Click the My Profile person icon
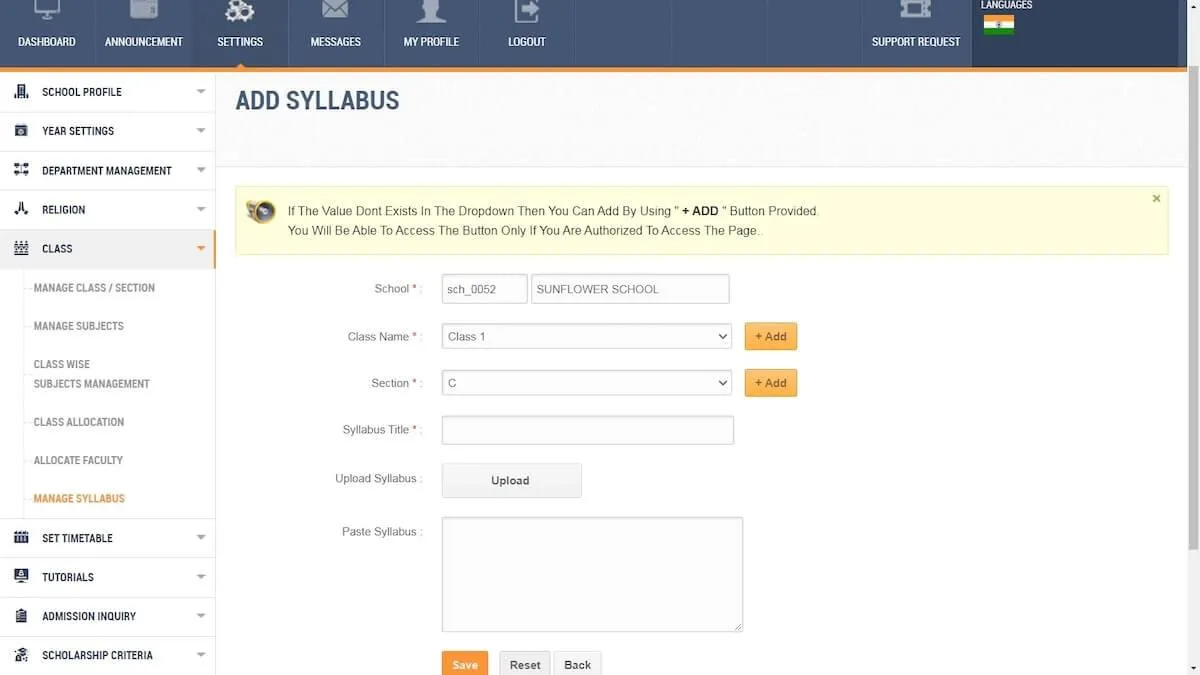 coord(431,10)
